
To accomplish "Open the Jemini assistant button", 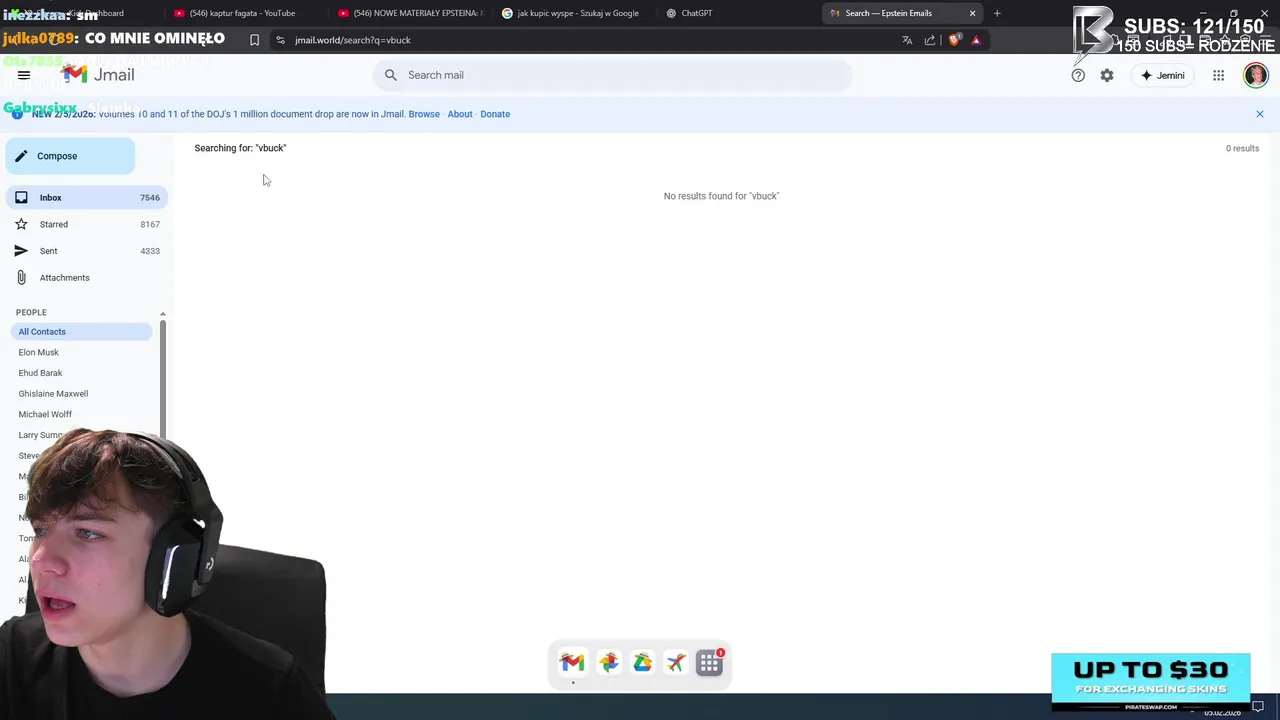I will pos(1163,75).
